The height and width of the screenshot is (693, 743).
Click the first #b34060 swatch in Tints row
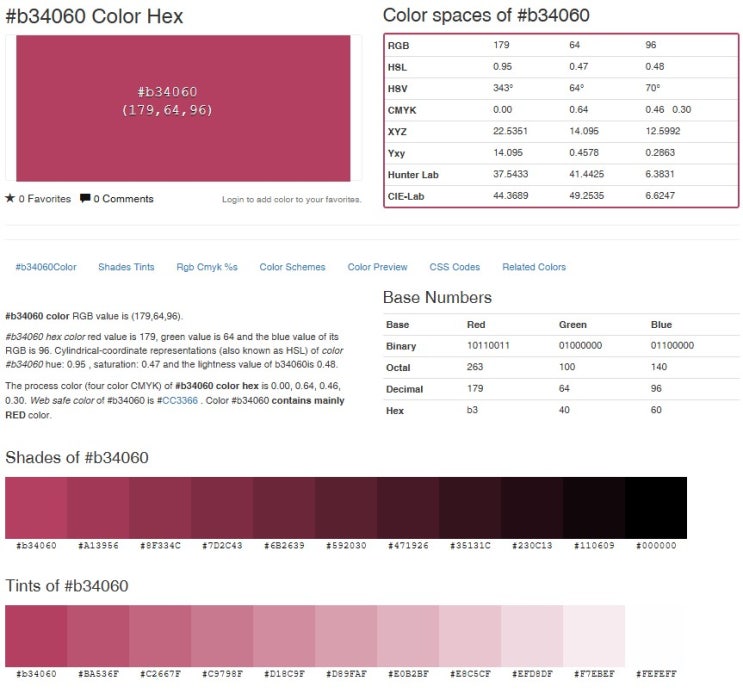point(36,636)
